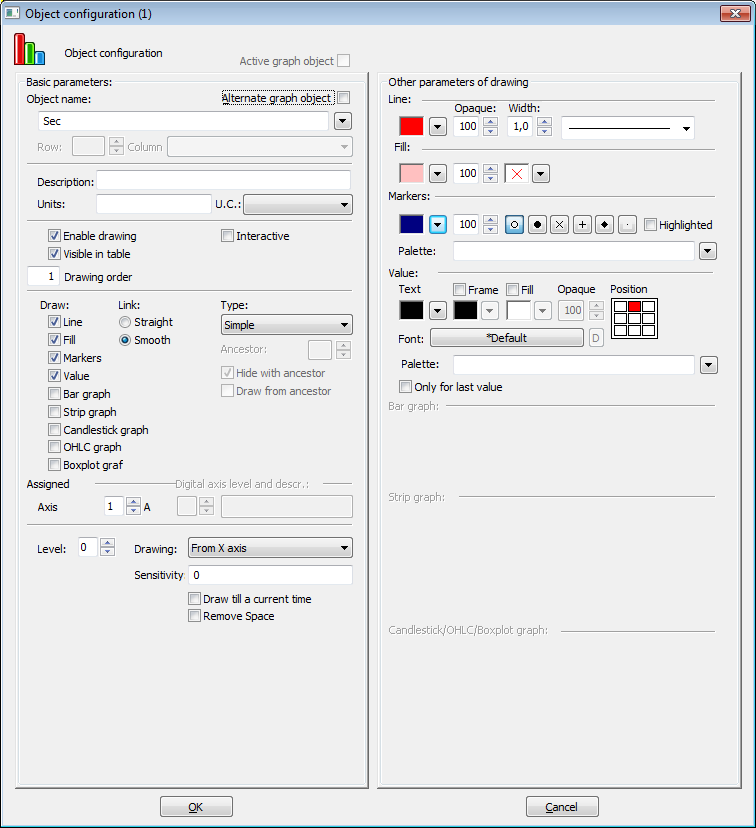Click the red X fill pattern preview
Image resolution: width=756 pixels, height=828 pixels.
[x=517, y=174]
